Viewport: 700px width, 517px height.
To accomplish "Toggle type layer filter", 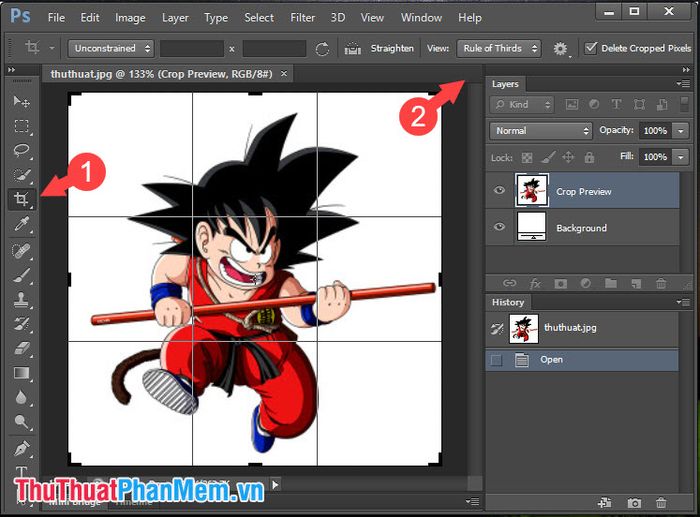I will (616, 104).
